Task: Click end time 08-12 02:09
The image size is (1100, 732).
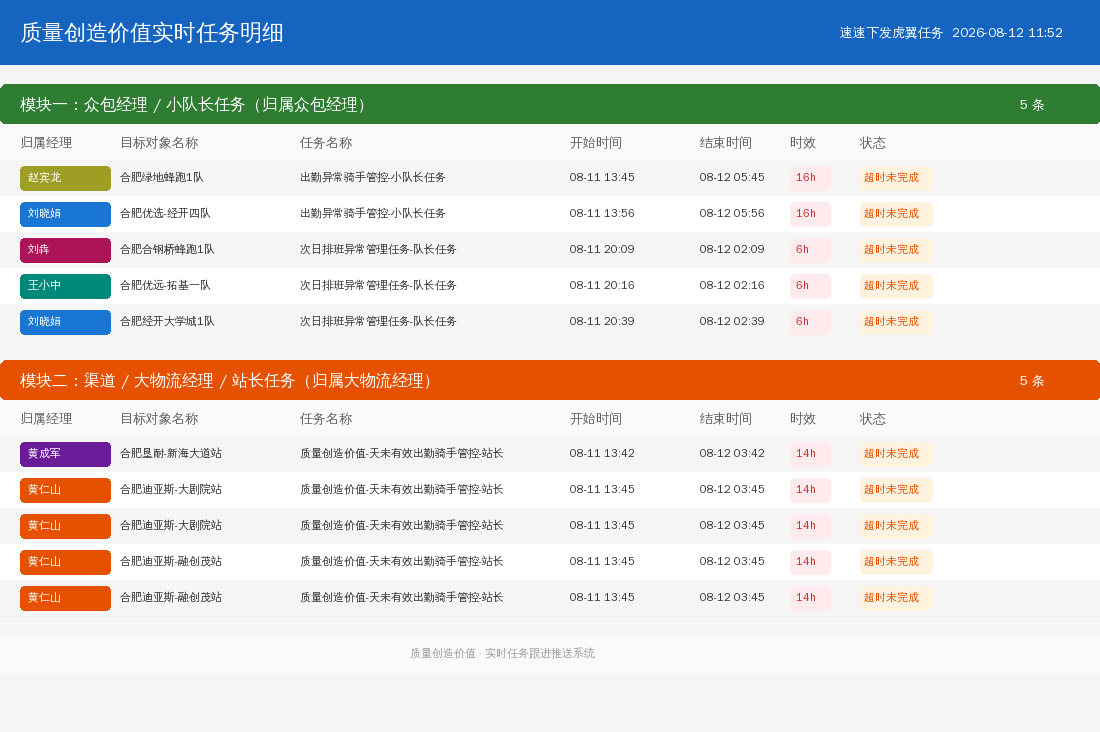Action: point(732,249)
